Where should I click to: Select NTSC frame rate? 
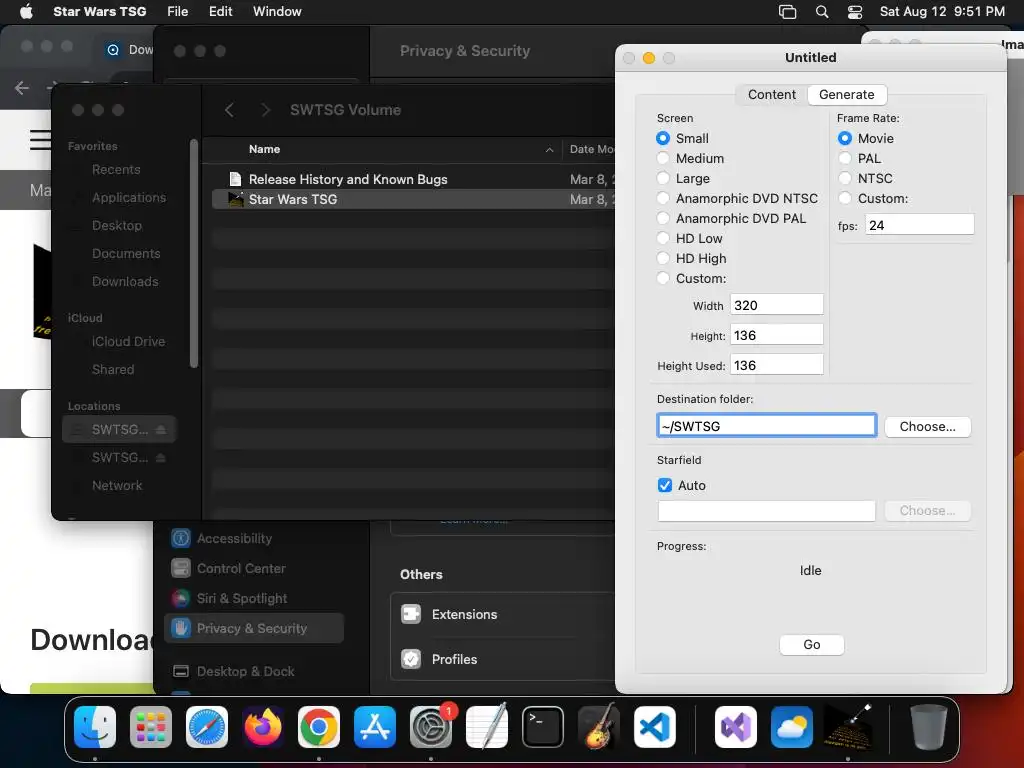(x=845, y=178)
